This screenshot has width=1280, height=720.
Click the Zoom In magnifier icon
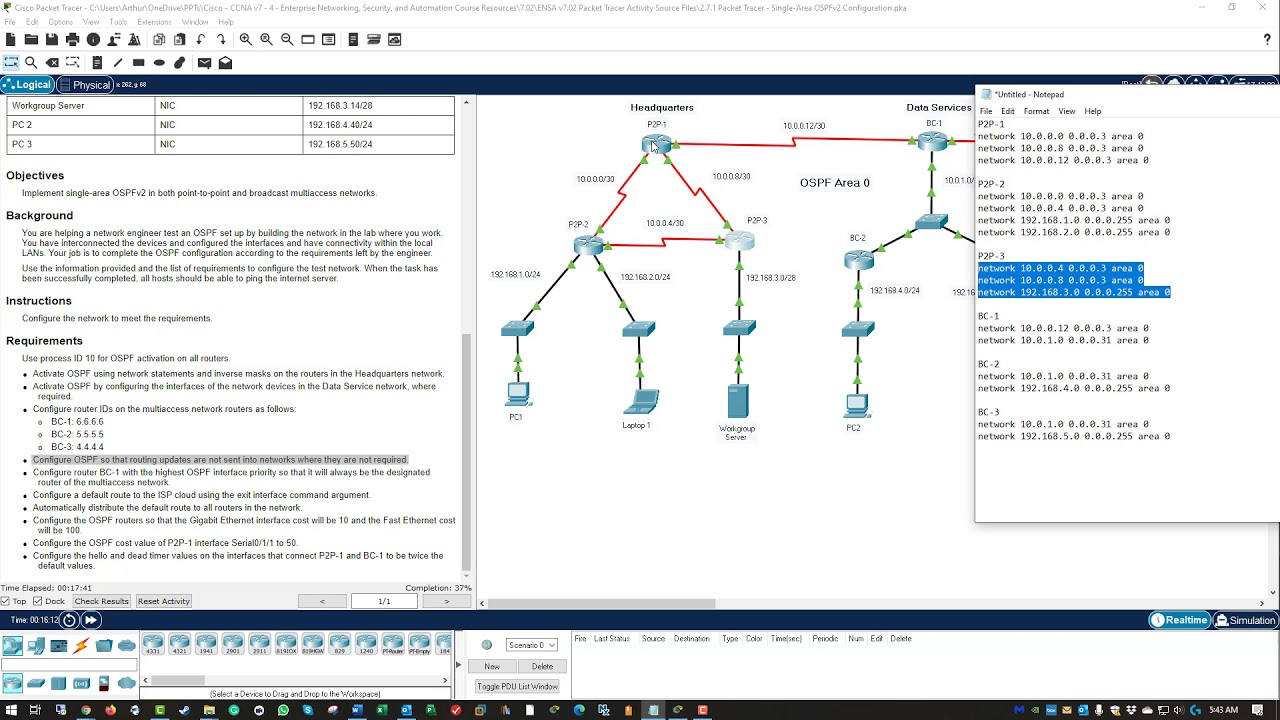click(x=245, y=39)
